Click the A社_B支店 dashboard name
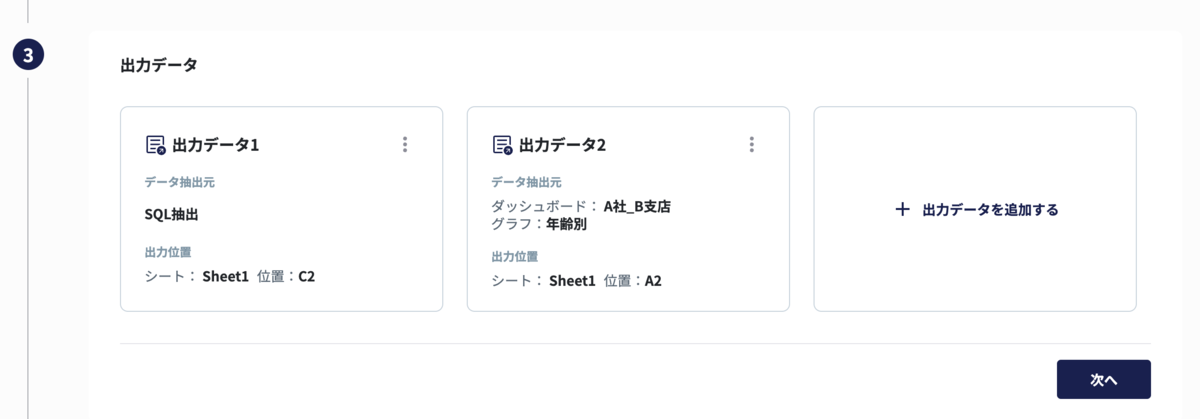1200x419 pixels. coord(637,206)
